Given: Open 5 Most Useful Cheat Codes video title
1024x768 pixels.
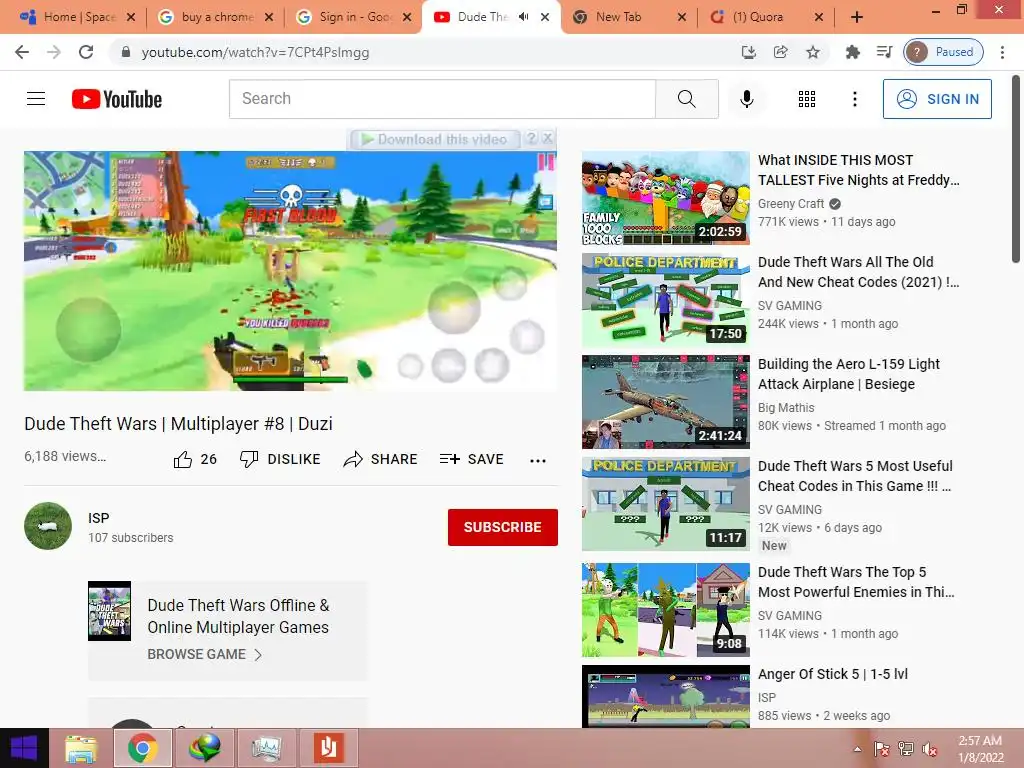Looking at the screenshot, I should [855, 476].
